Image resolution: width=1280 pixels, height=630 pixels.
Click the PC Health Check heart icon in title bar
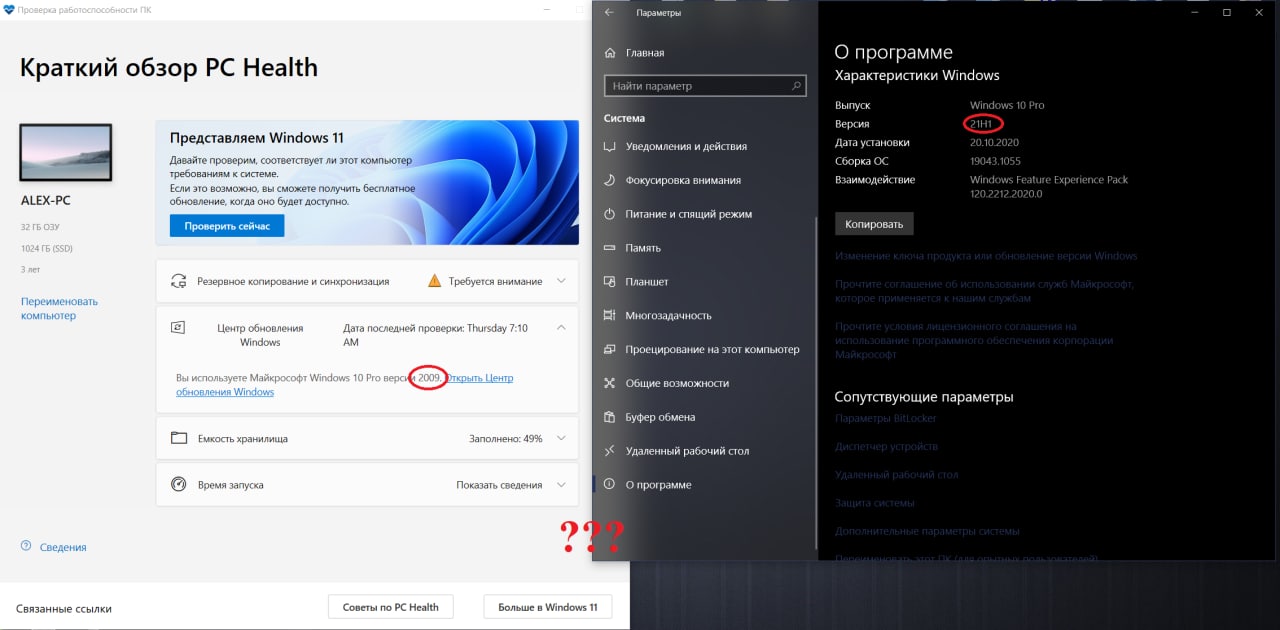click(x=9, y=11)
